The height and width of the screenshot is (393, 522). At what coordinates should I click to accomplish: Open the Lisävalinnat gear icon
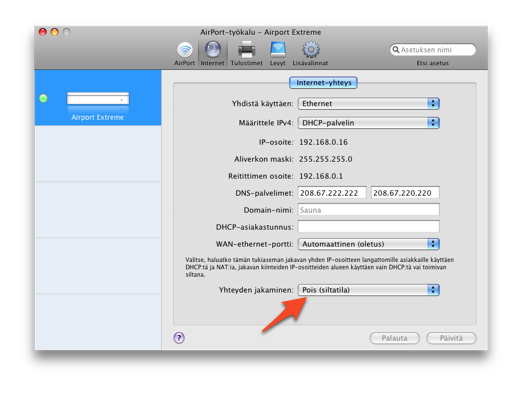[x=310, y=54]
